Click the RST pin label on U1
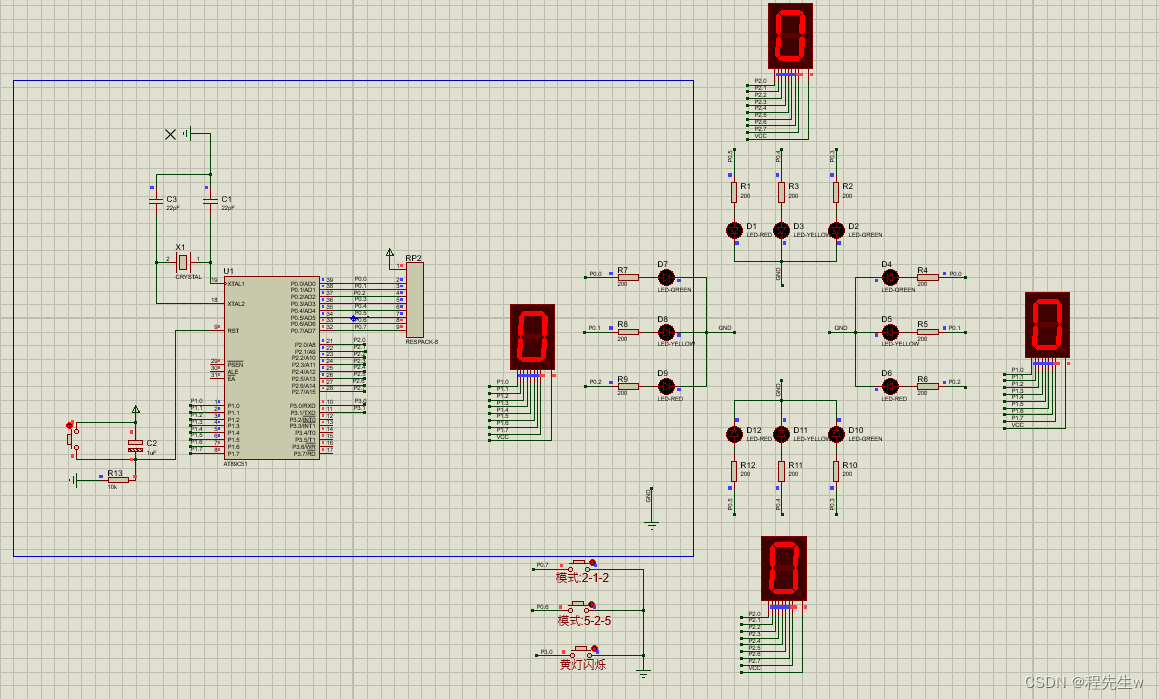This screenshot has width=1159, height=699. tap(234, 331)
